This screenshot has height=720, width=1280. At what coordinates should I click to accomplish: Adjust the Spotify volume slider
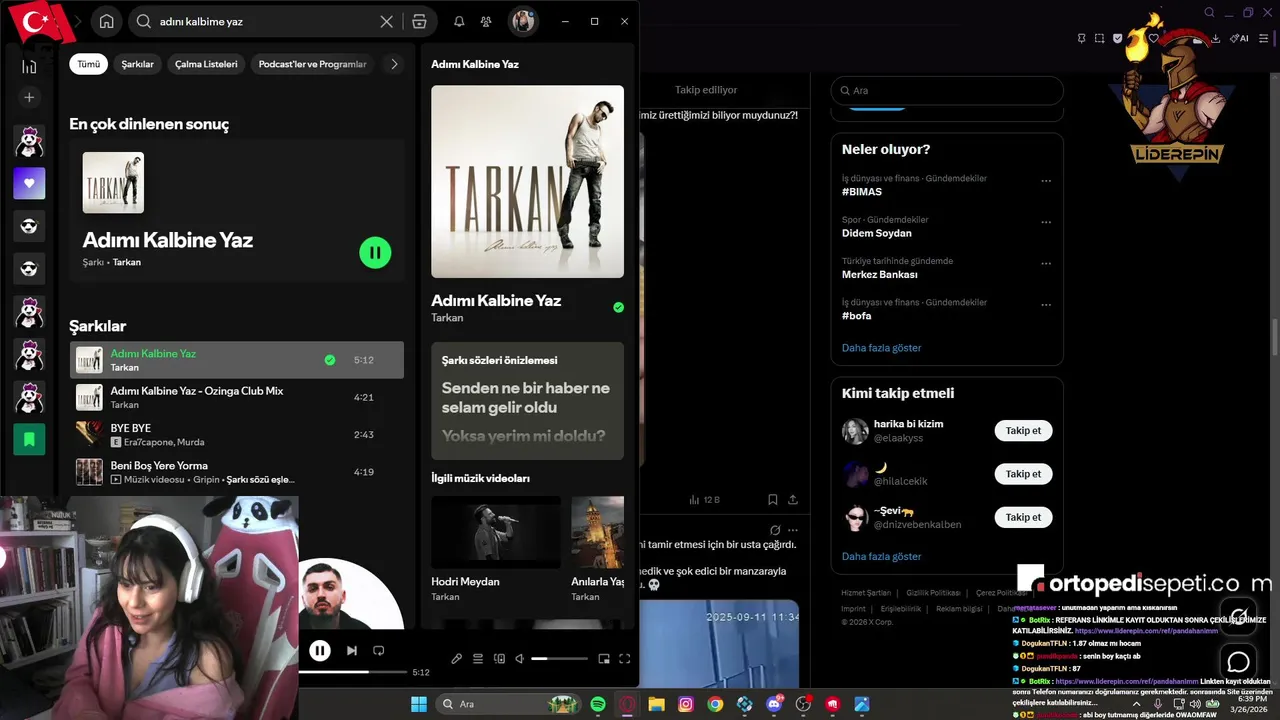pos(559,659)
